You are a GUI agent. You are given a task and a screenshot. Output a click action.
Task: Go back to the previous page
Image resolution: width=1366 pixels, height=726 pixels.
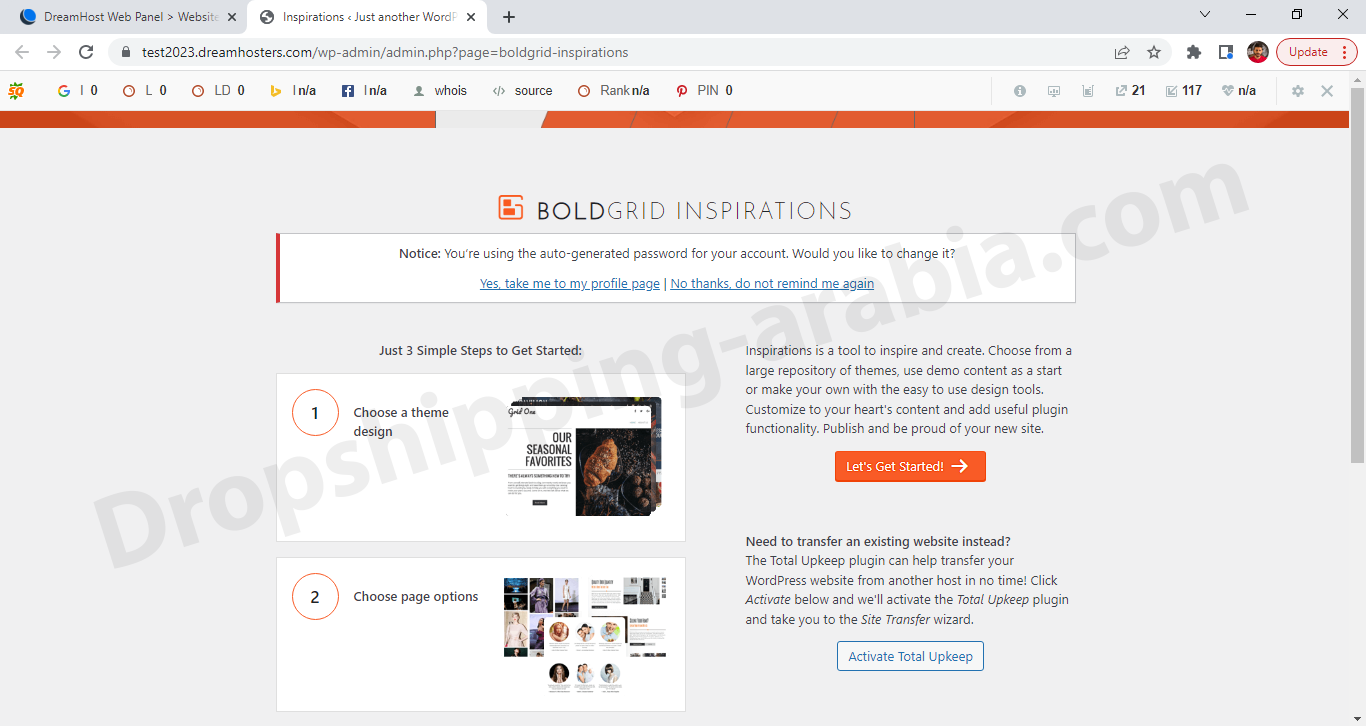coord(22,52)
